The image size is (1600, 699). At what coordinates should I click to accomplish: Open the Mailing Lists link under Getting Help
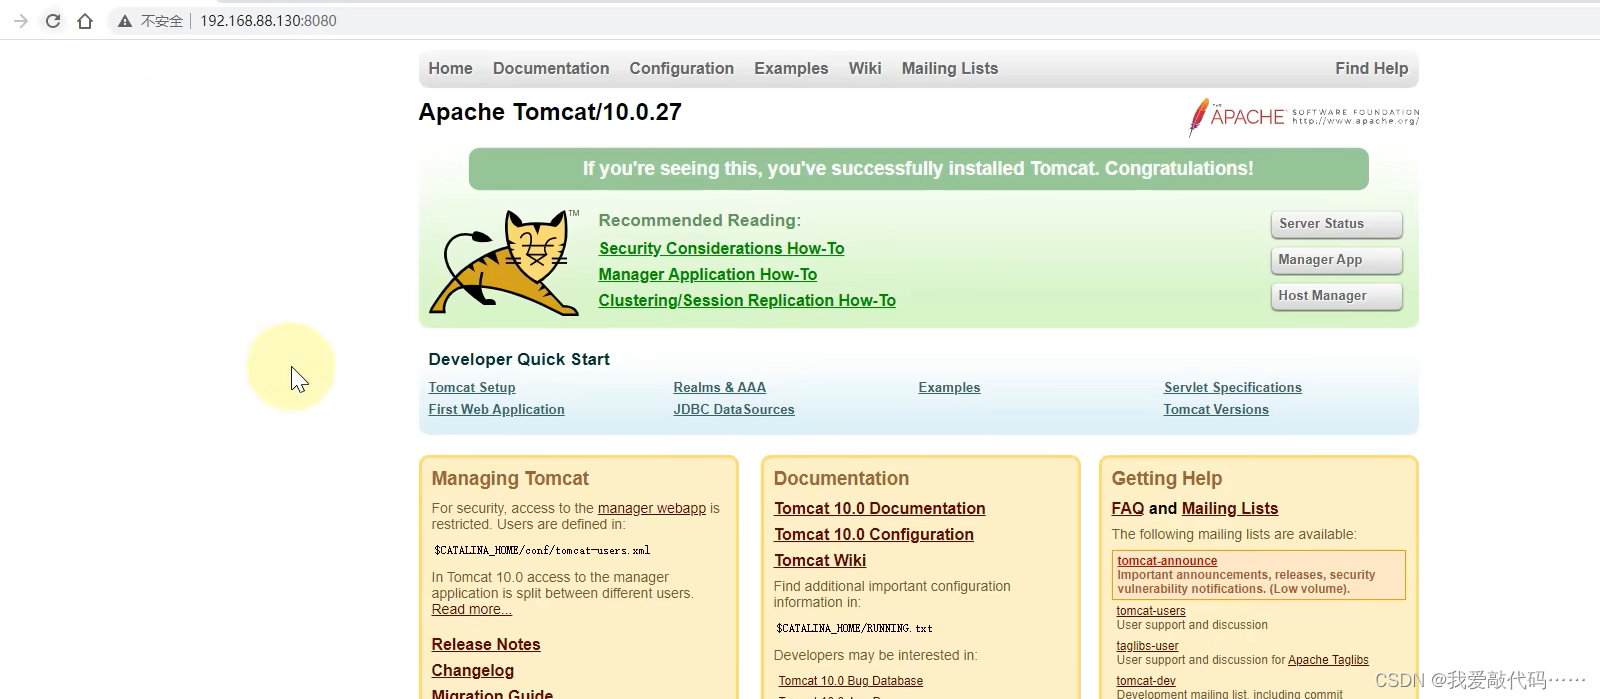tap(1229, 508)
